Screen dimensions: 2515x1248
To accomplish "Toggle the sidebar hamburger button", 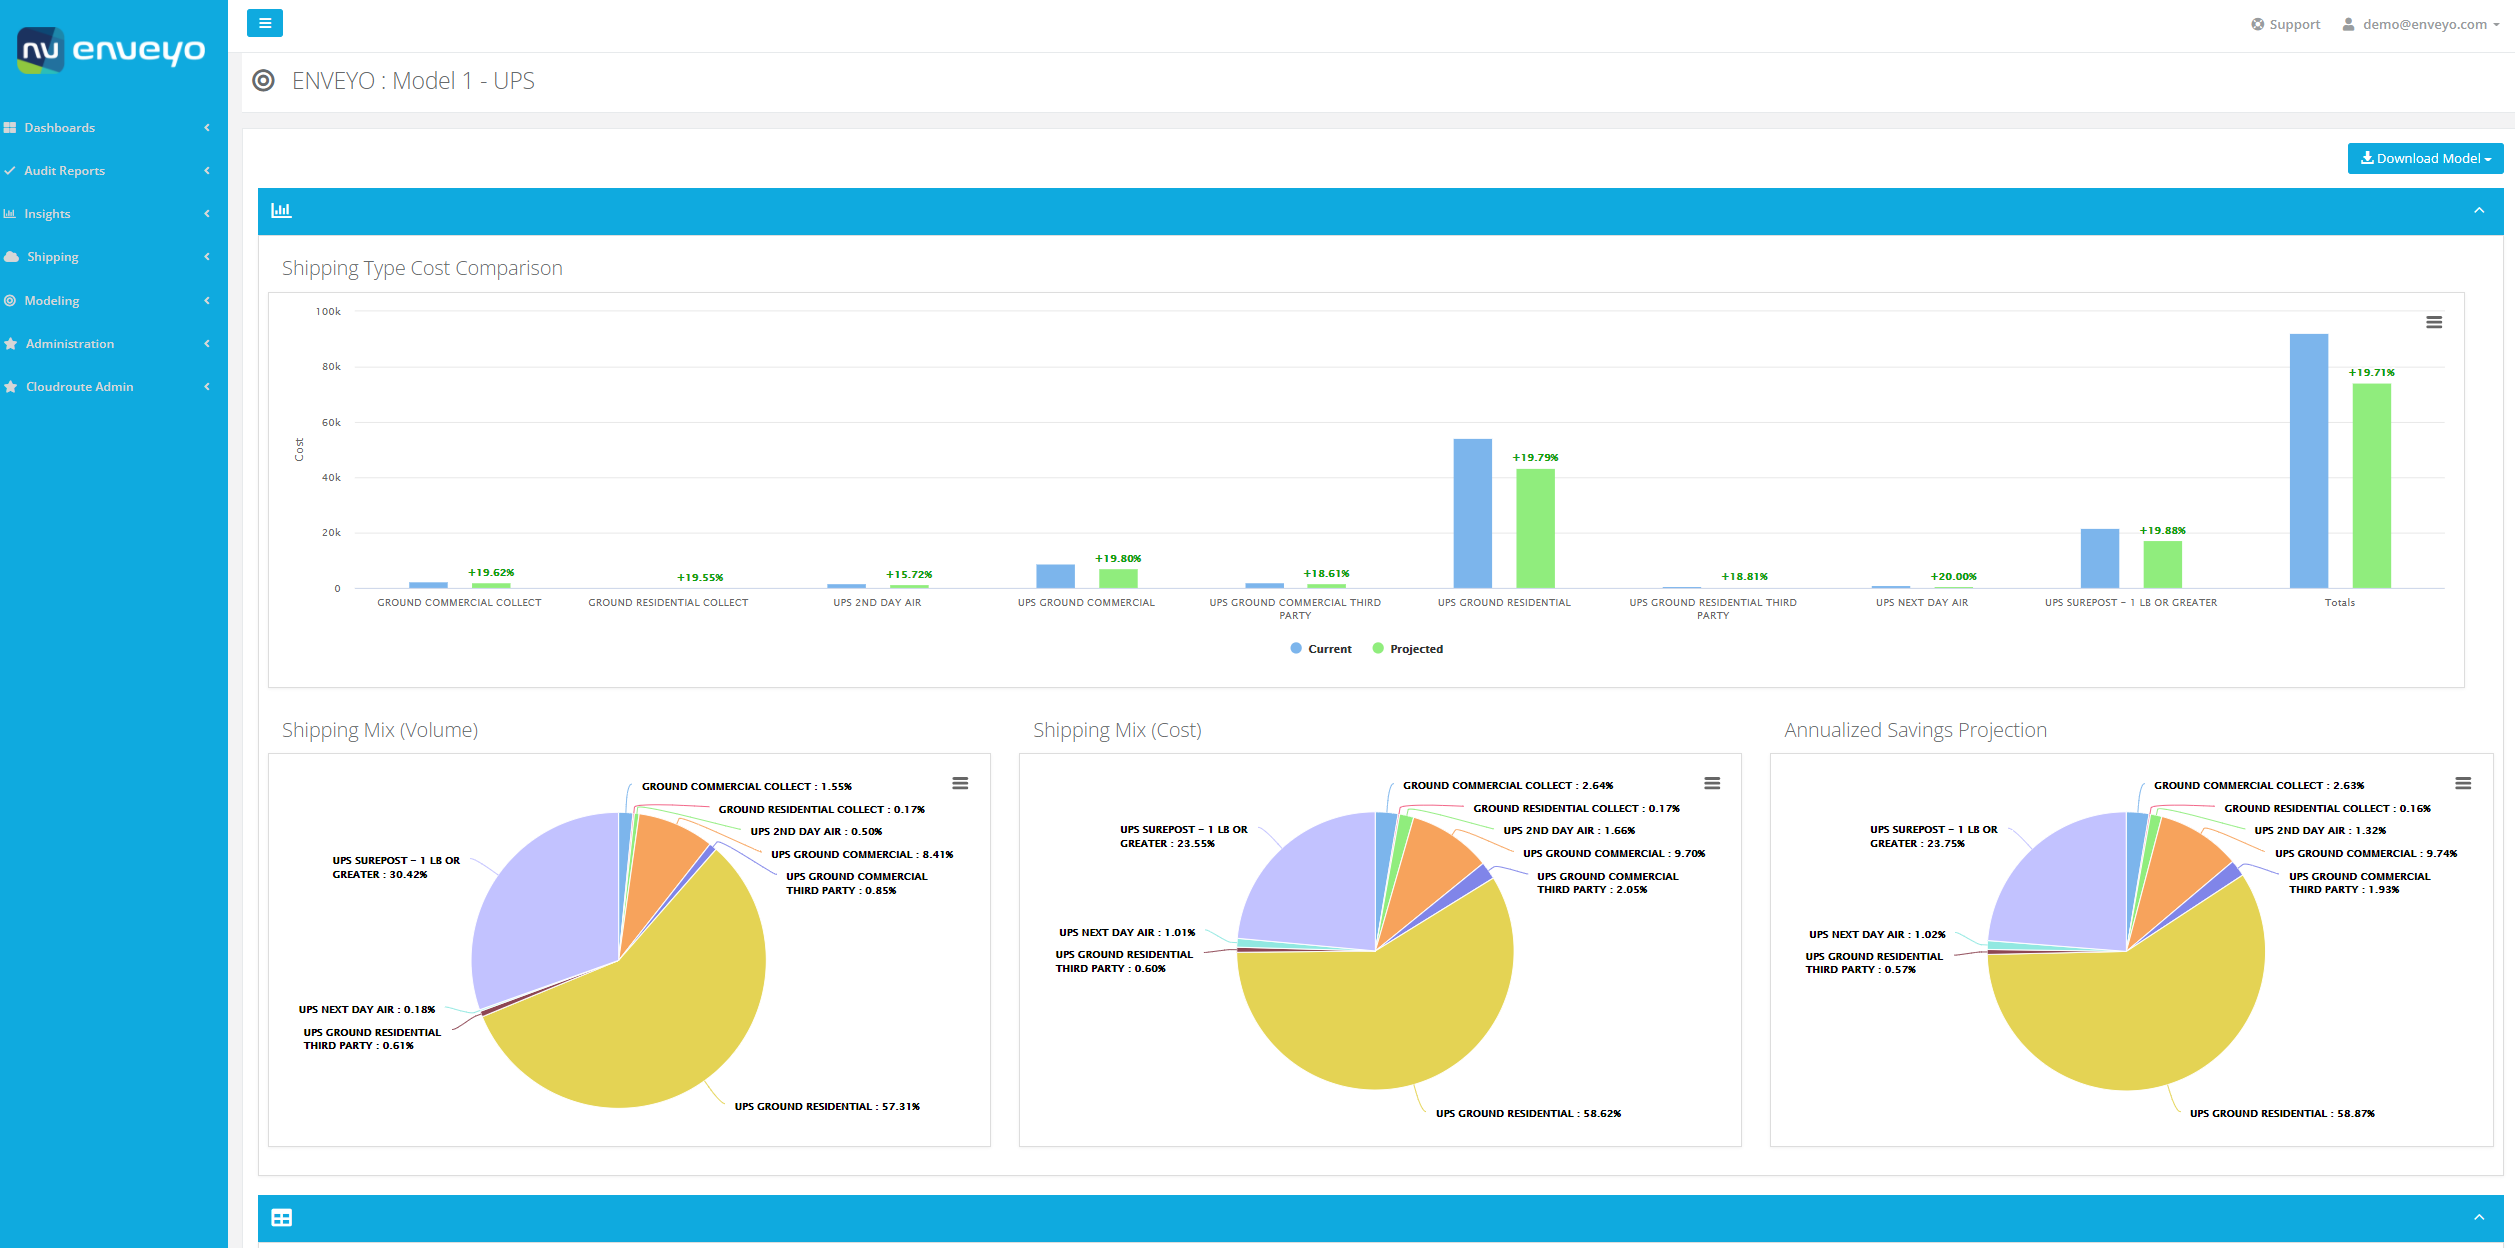I will pos(265,23).
